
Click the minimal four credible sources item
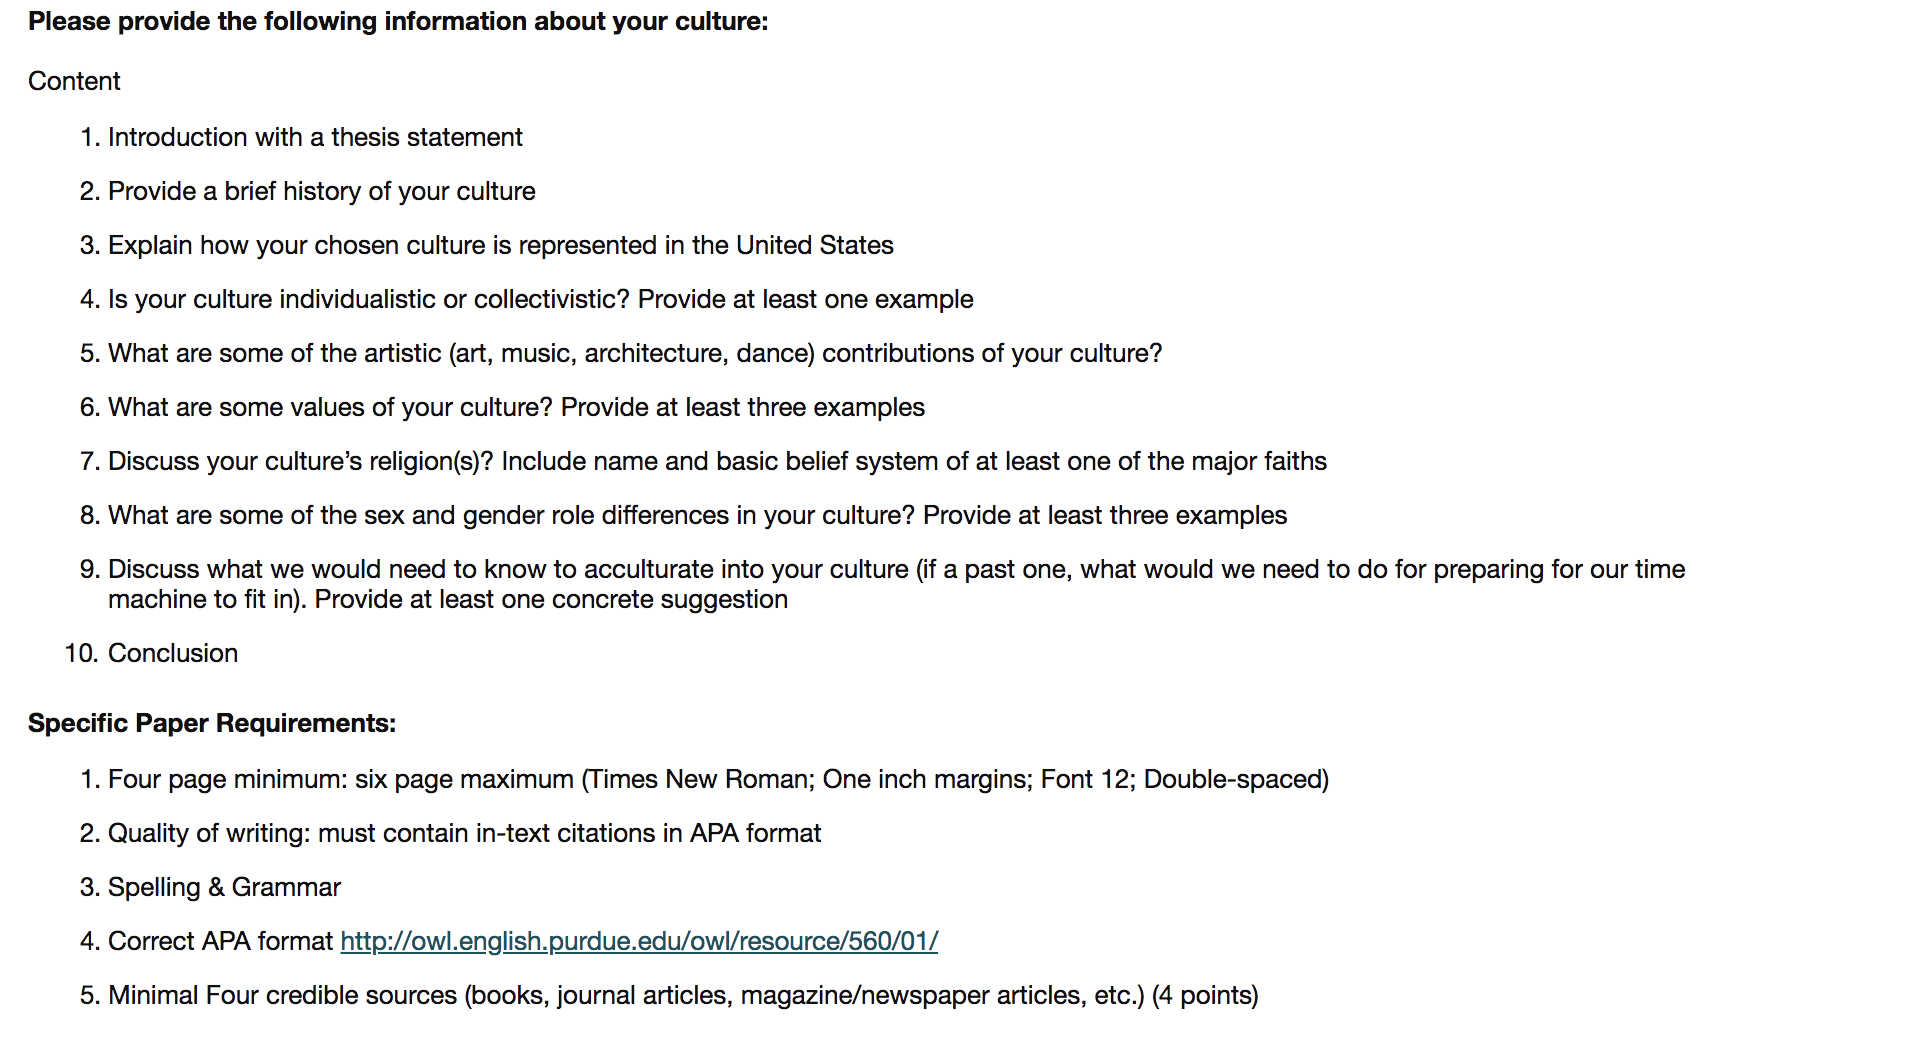pos(683,995)
